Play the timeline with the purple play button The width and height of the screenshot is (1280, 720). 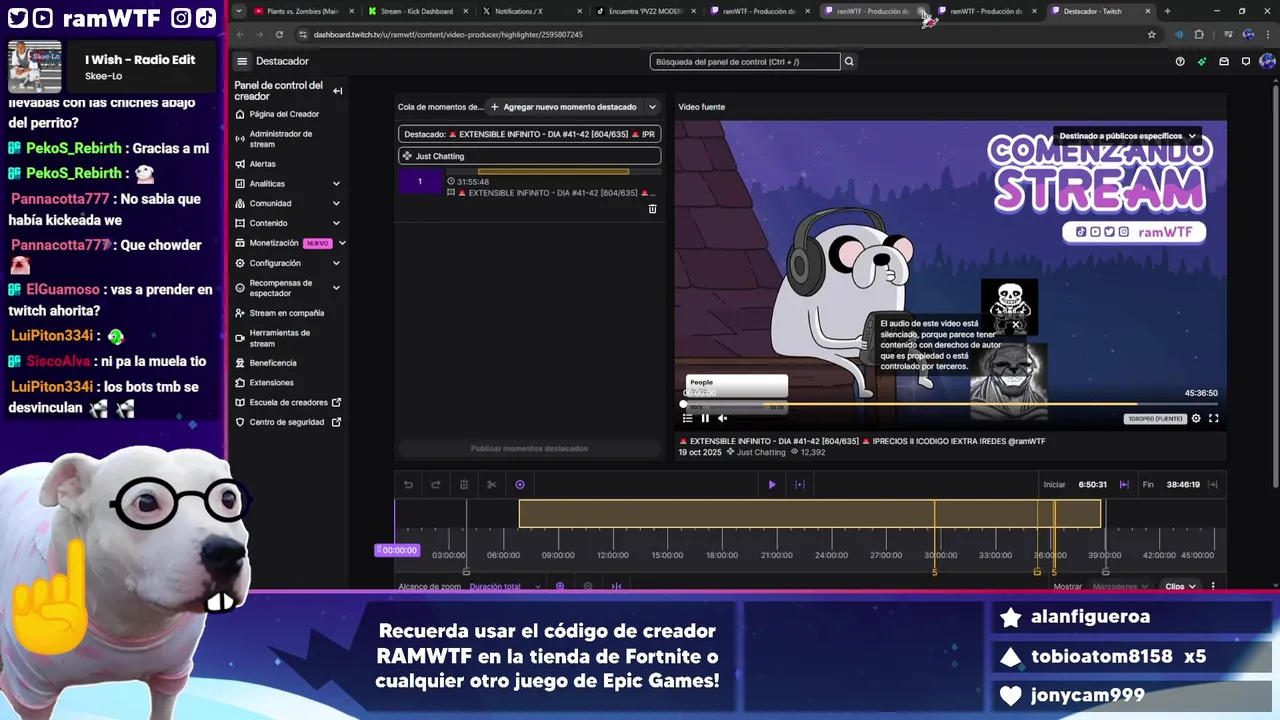point(772,485)
